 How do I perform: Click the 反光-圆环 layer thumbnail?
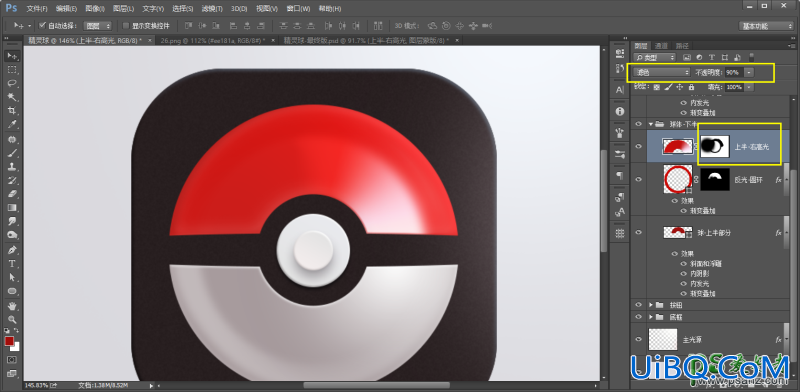(678, 179)
